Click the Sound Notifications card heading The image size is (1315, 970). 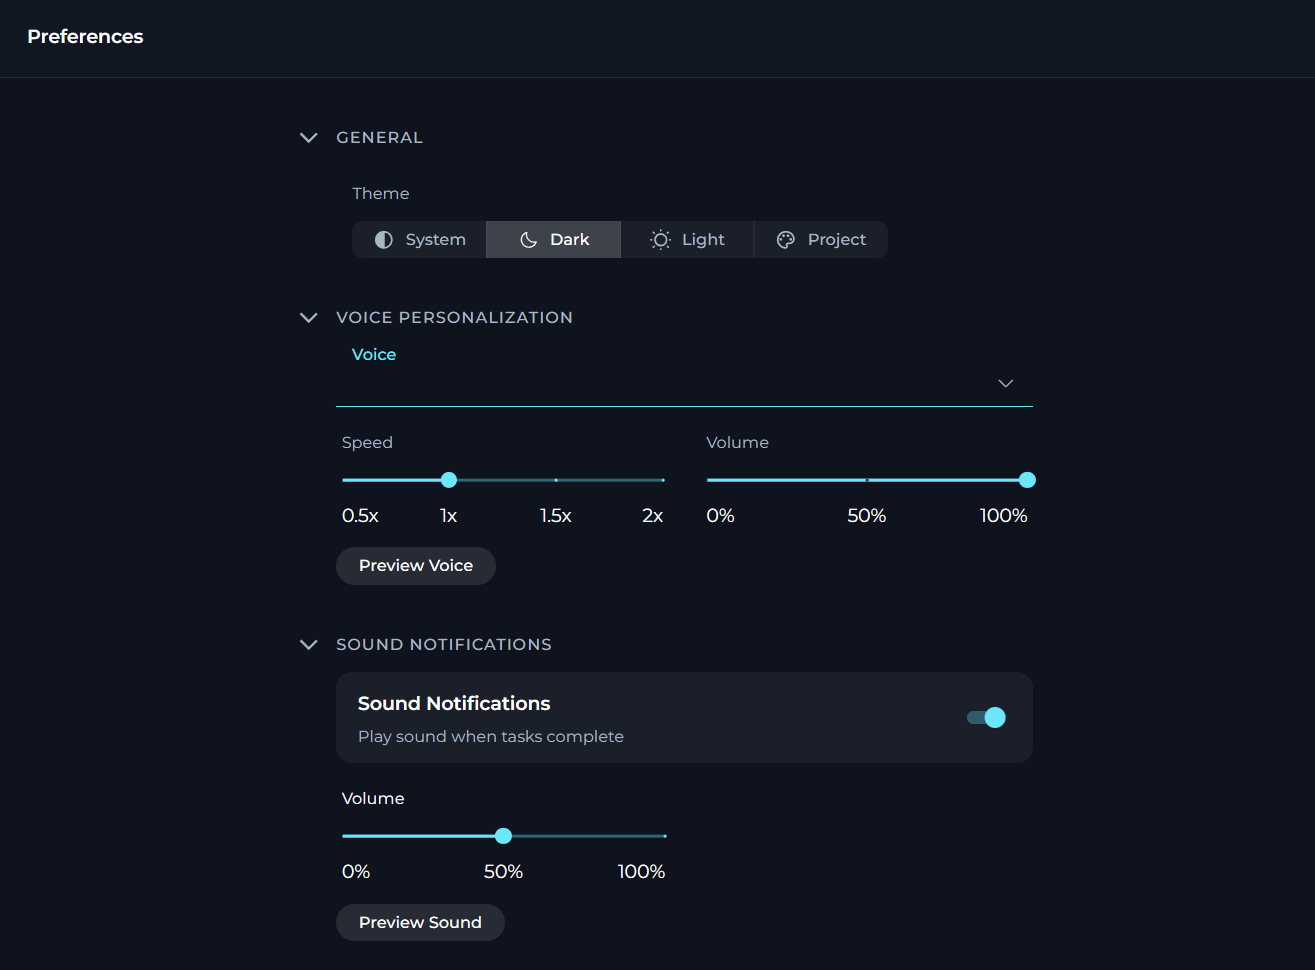pos(454,704)
